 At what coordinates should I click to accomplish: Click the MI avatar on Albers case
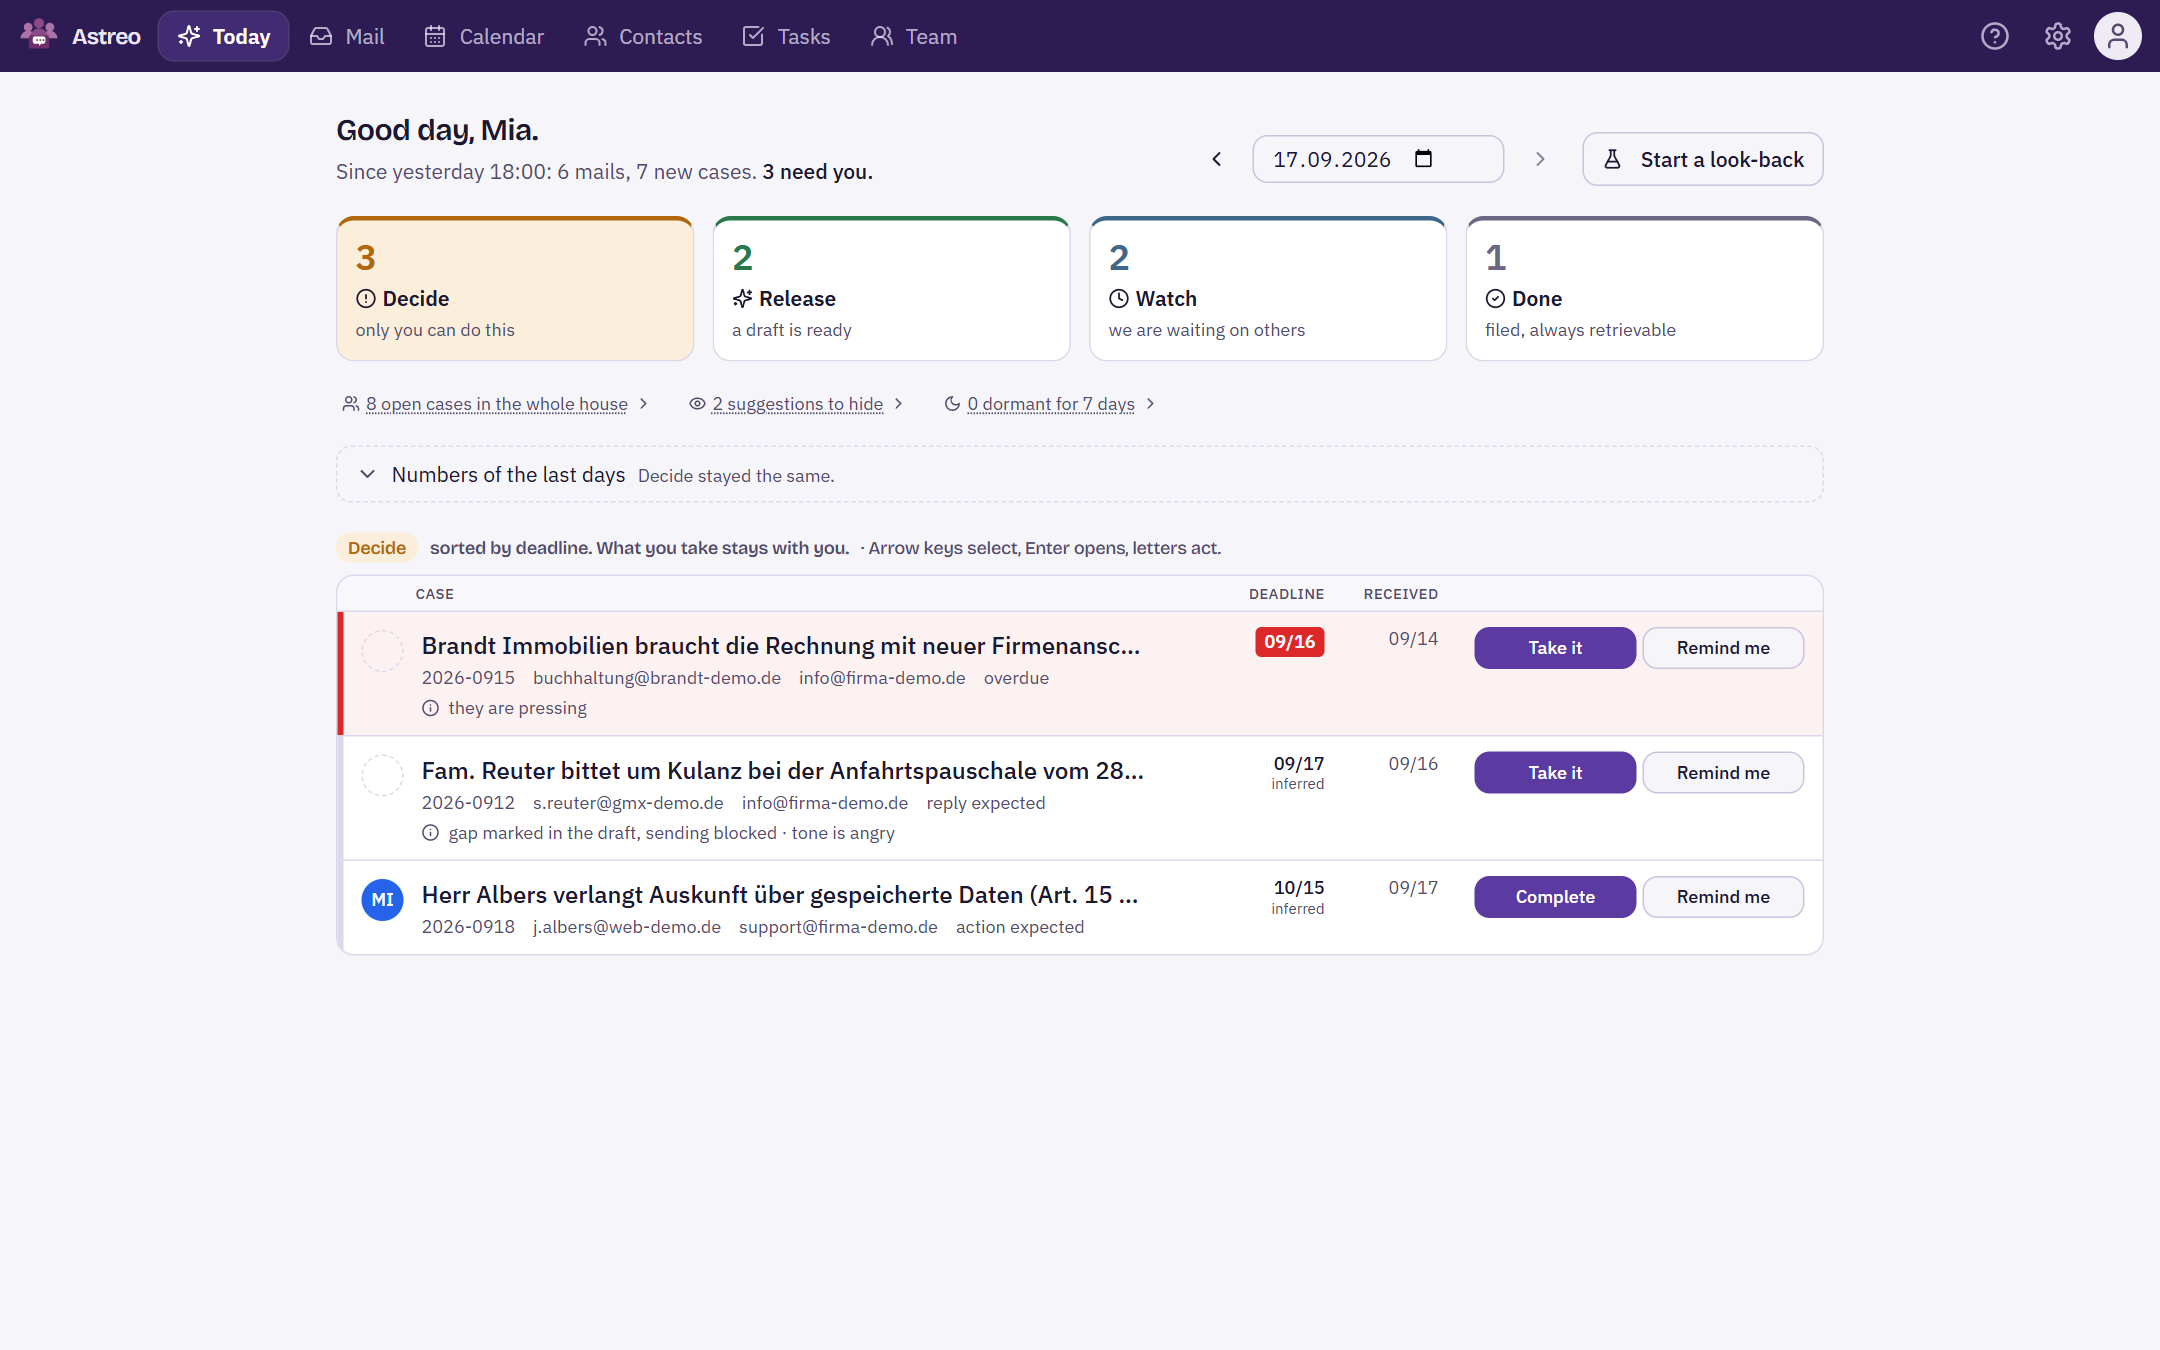[382, 900]
